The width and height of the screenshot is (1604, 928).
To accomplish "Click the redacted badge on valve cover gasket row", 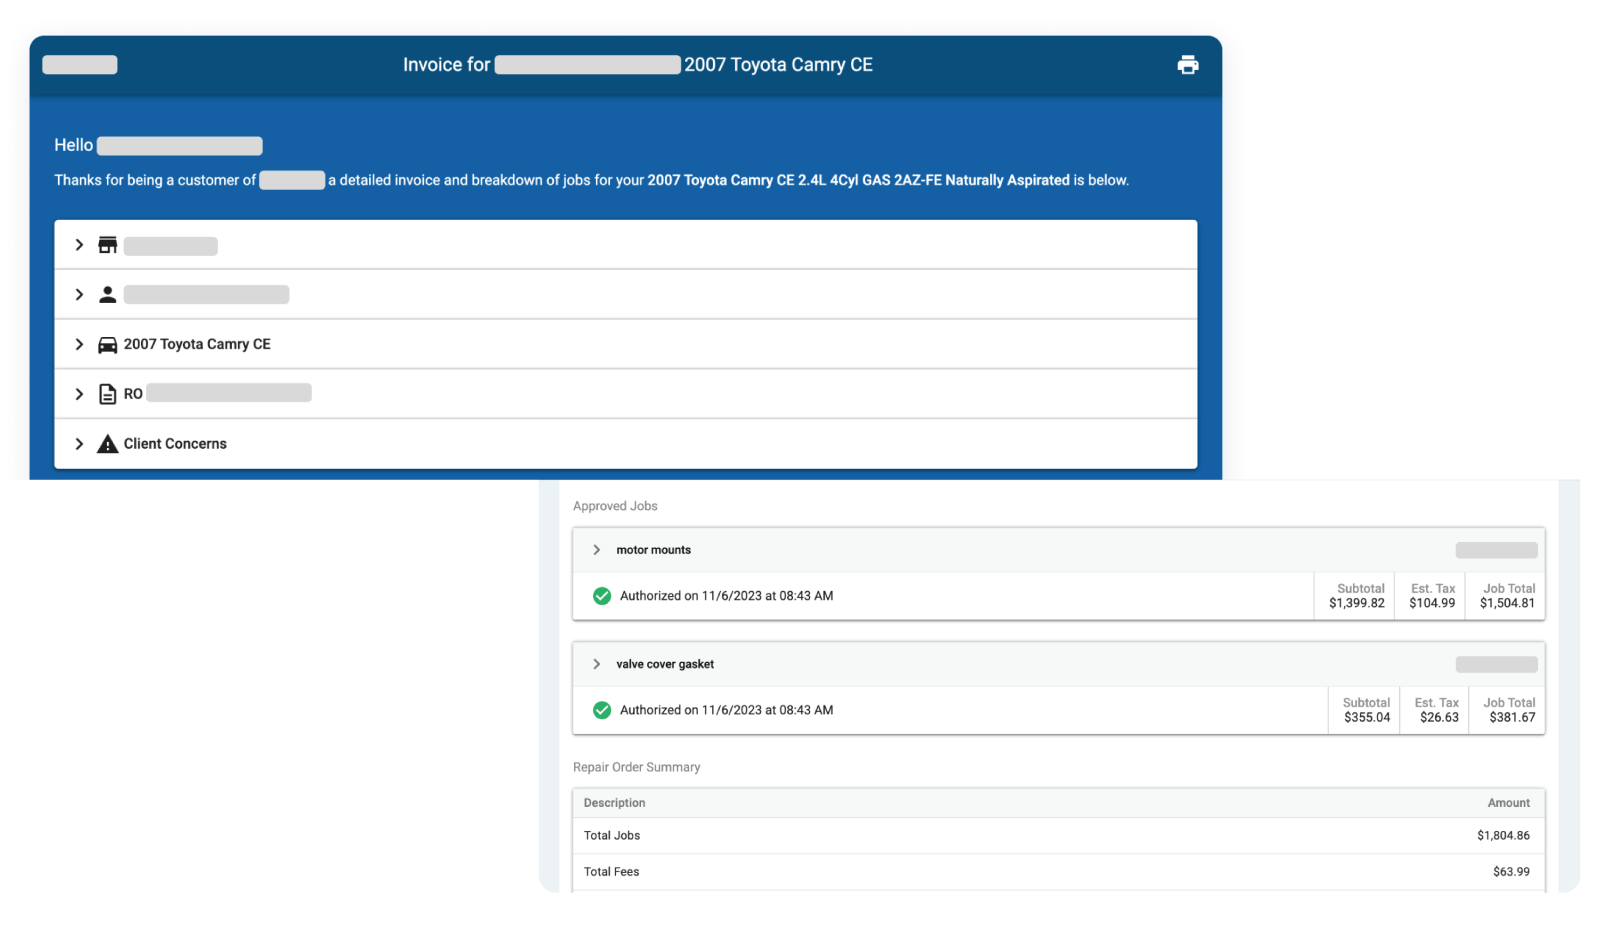I will 1496,664.
